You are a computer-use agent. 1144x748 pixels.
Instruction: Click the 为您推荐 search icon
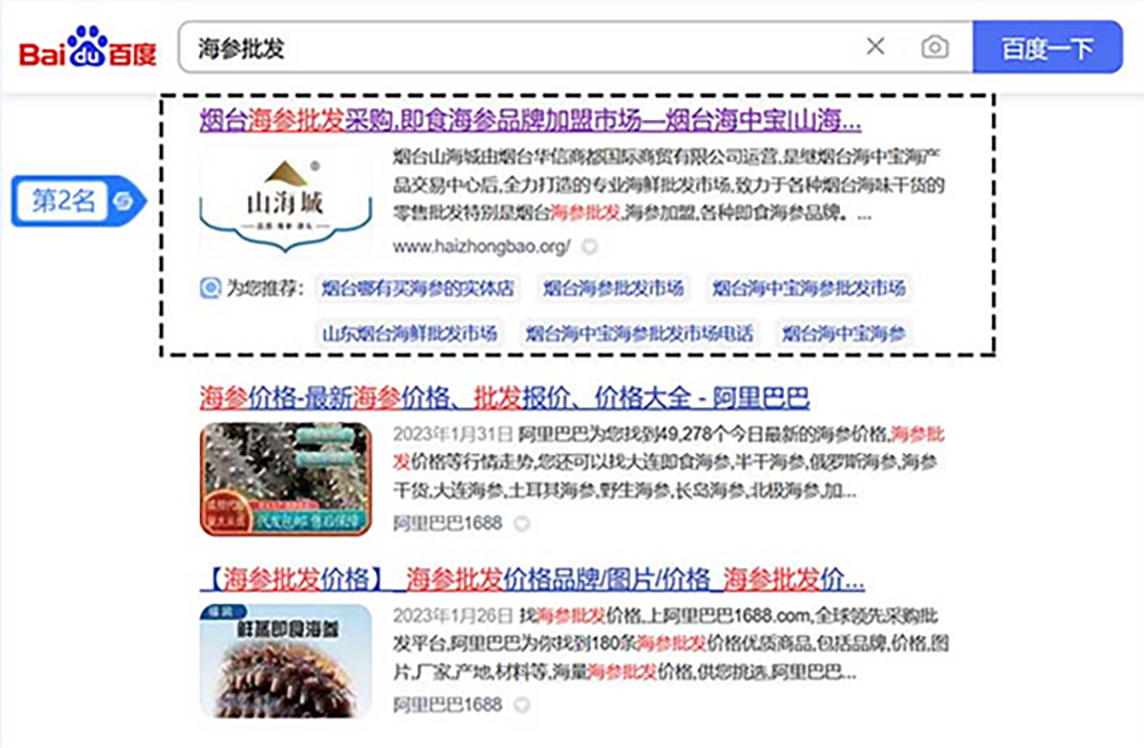click(210, 289)
